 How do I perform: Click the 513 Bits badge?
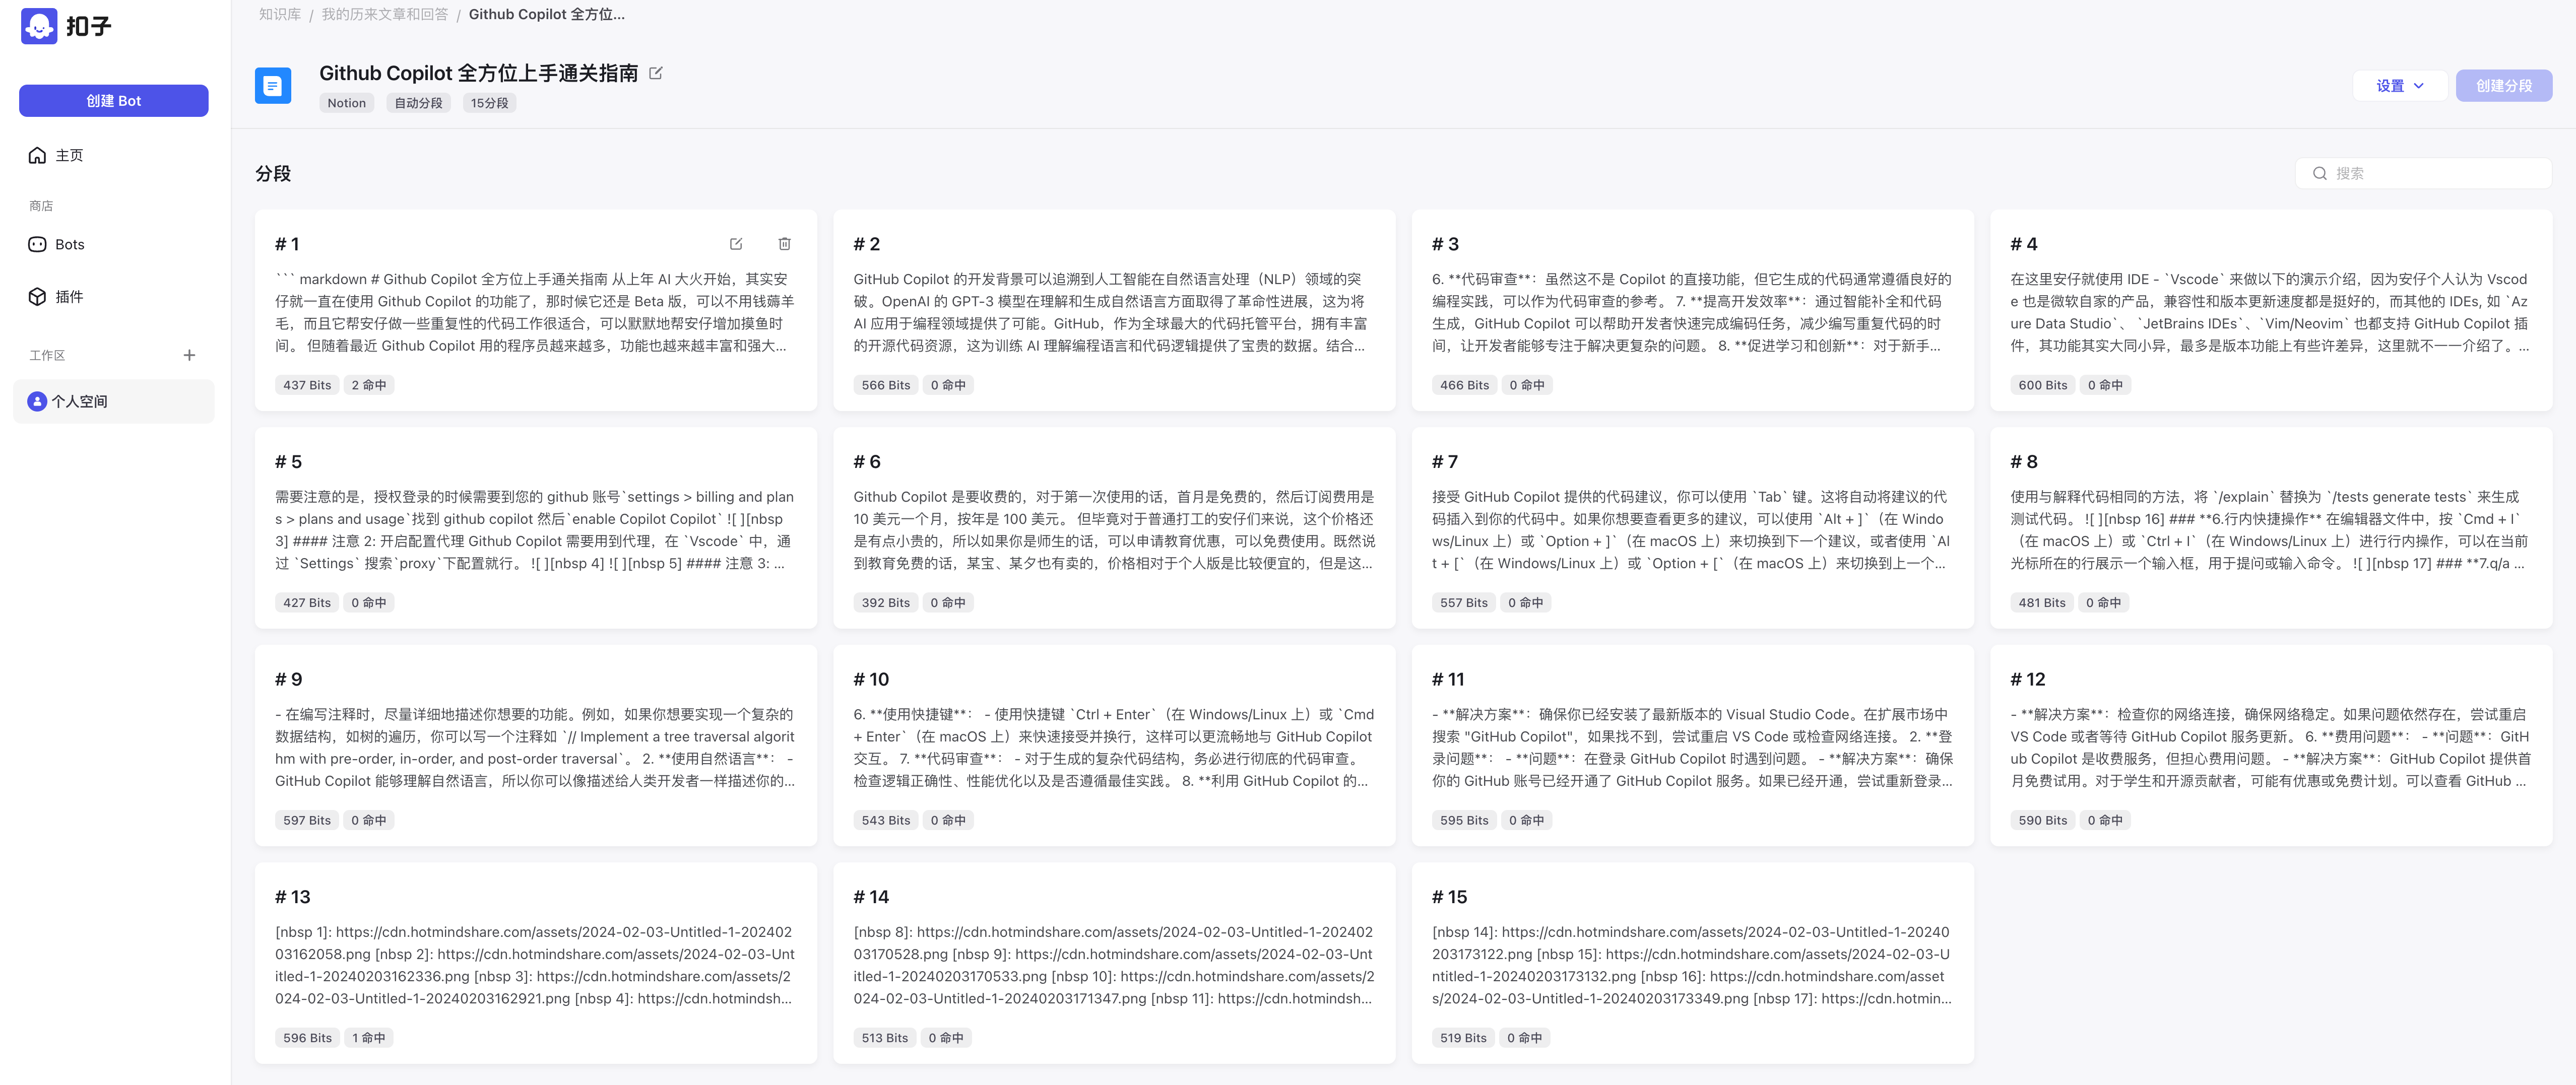(885, 1038)
